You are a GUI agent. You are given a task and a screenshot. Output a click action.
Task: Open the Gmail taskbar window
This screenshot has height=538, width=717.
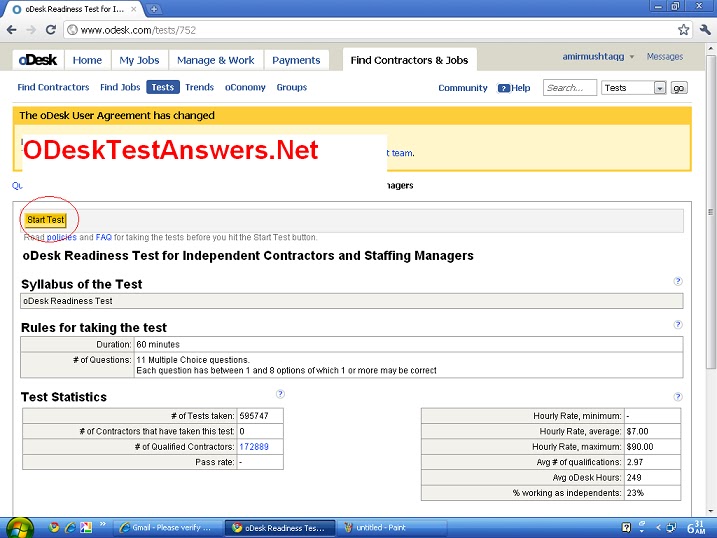tap(167, 527)
